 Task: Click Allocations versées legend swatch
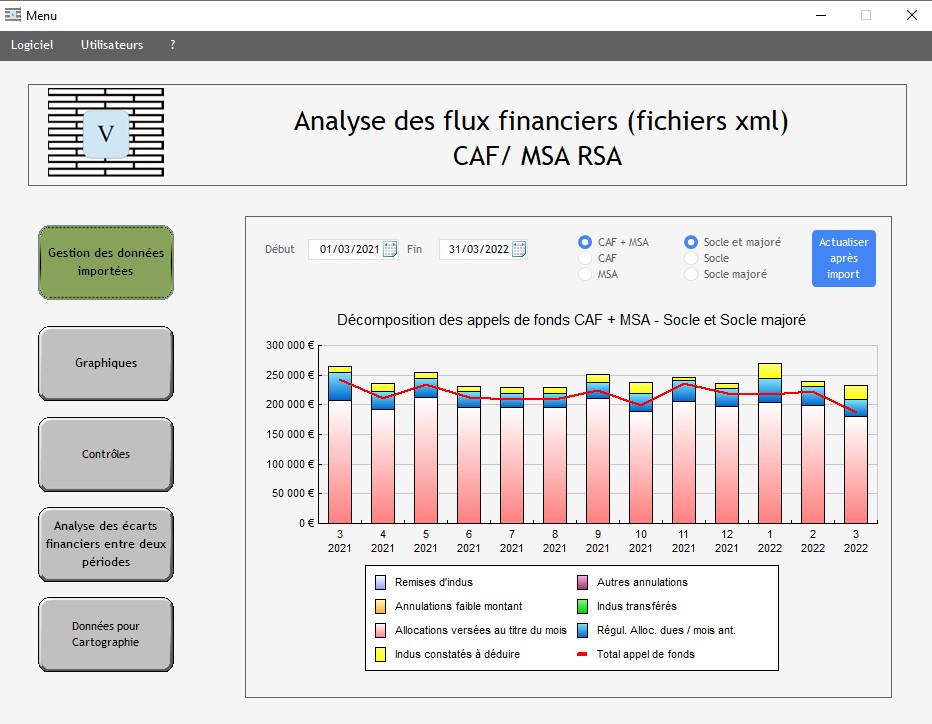click(x=380, y=630)
